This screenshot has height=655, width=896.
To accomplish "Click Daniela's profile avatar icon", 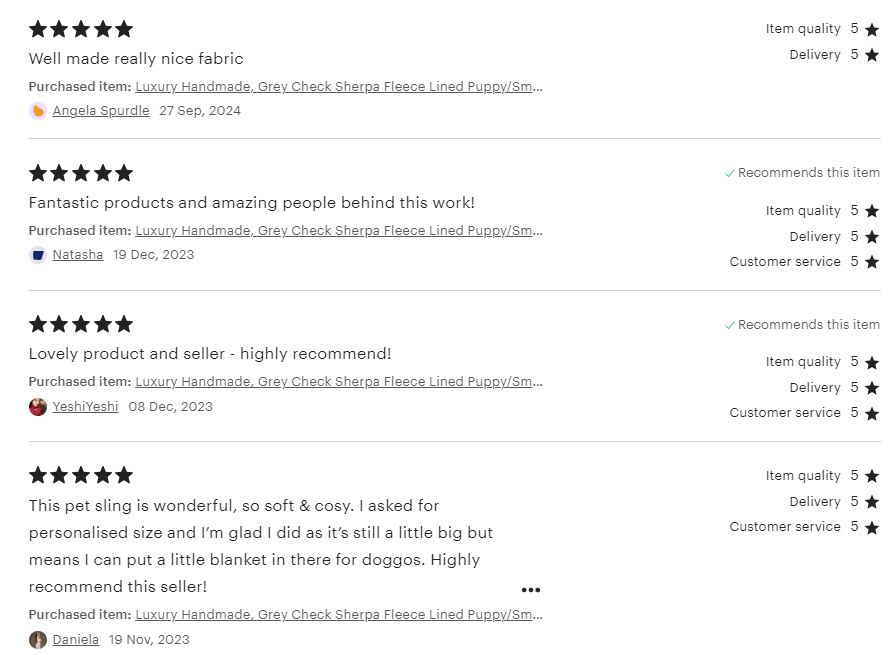I will [x=38, y=640].
